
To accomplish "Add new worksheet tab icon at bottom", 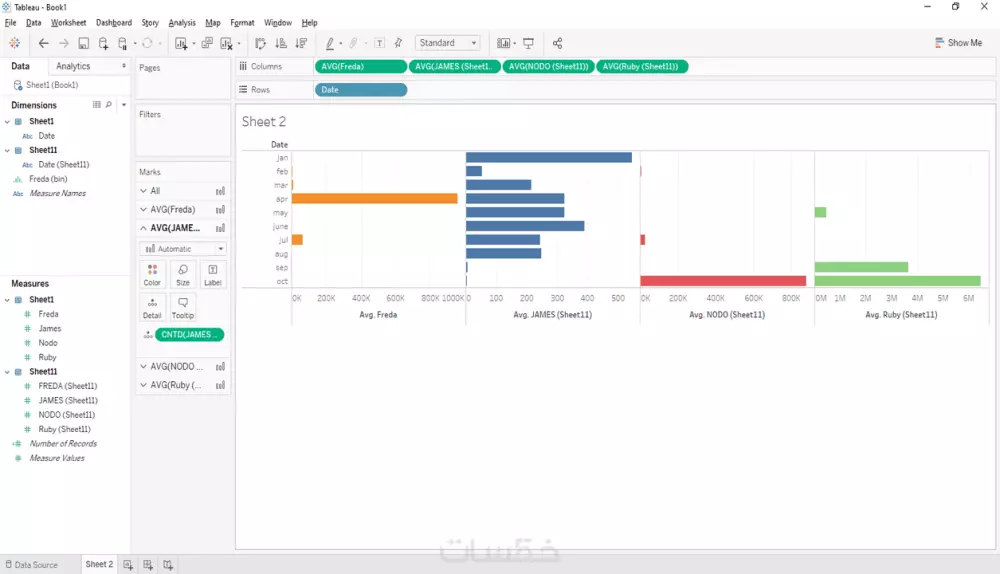I will click(x=128, y=564).
